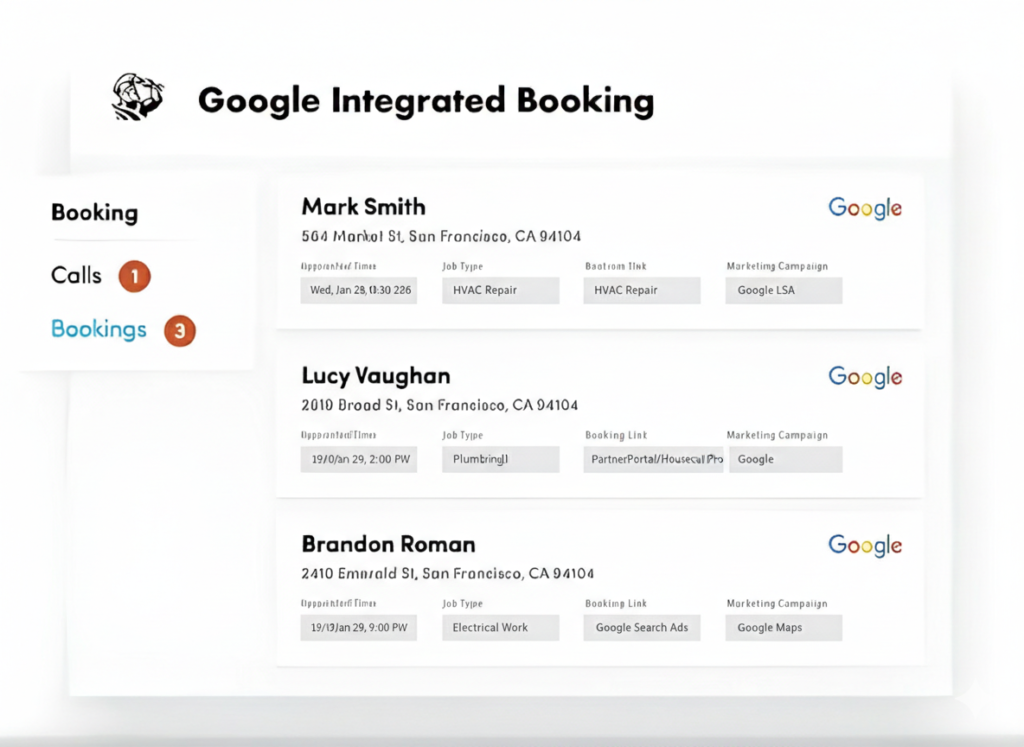Viewport: 1024px width, 747px height.
Task: Open Brandon Roman's booking name
Action: [x=388, y=544]
